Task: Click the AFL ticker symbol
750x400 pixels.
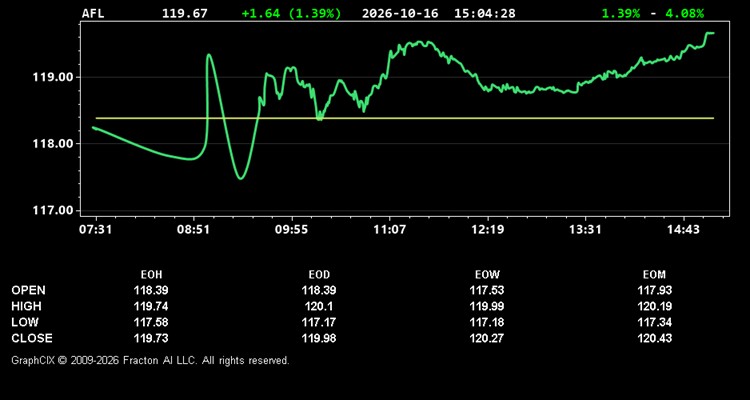Action: coord(93,13)
